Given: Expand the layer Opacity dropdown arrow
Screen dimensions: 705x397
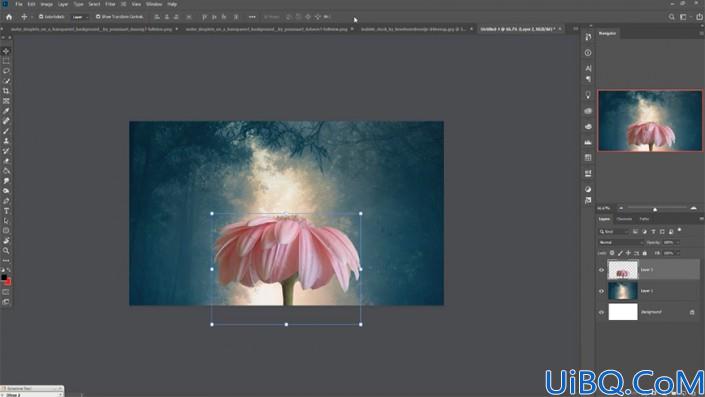Looking at the screenshot, I should coord(677,242).
